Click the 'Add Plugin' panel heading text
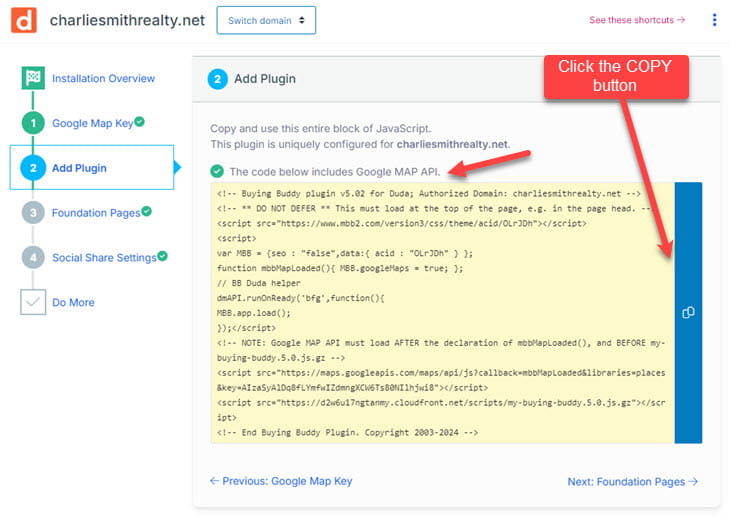 [265, 79]
